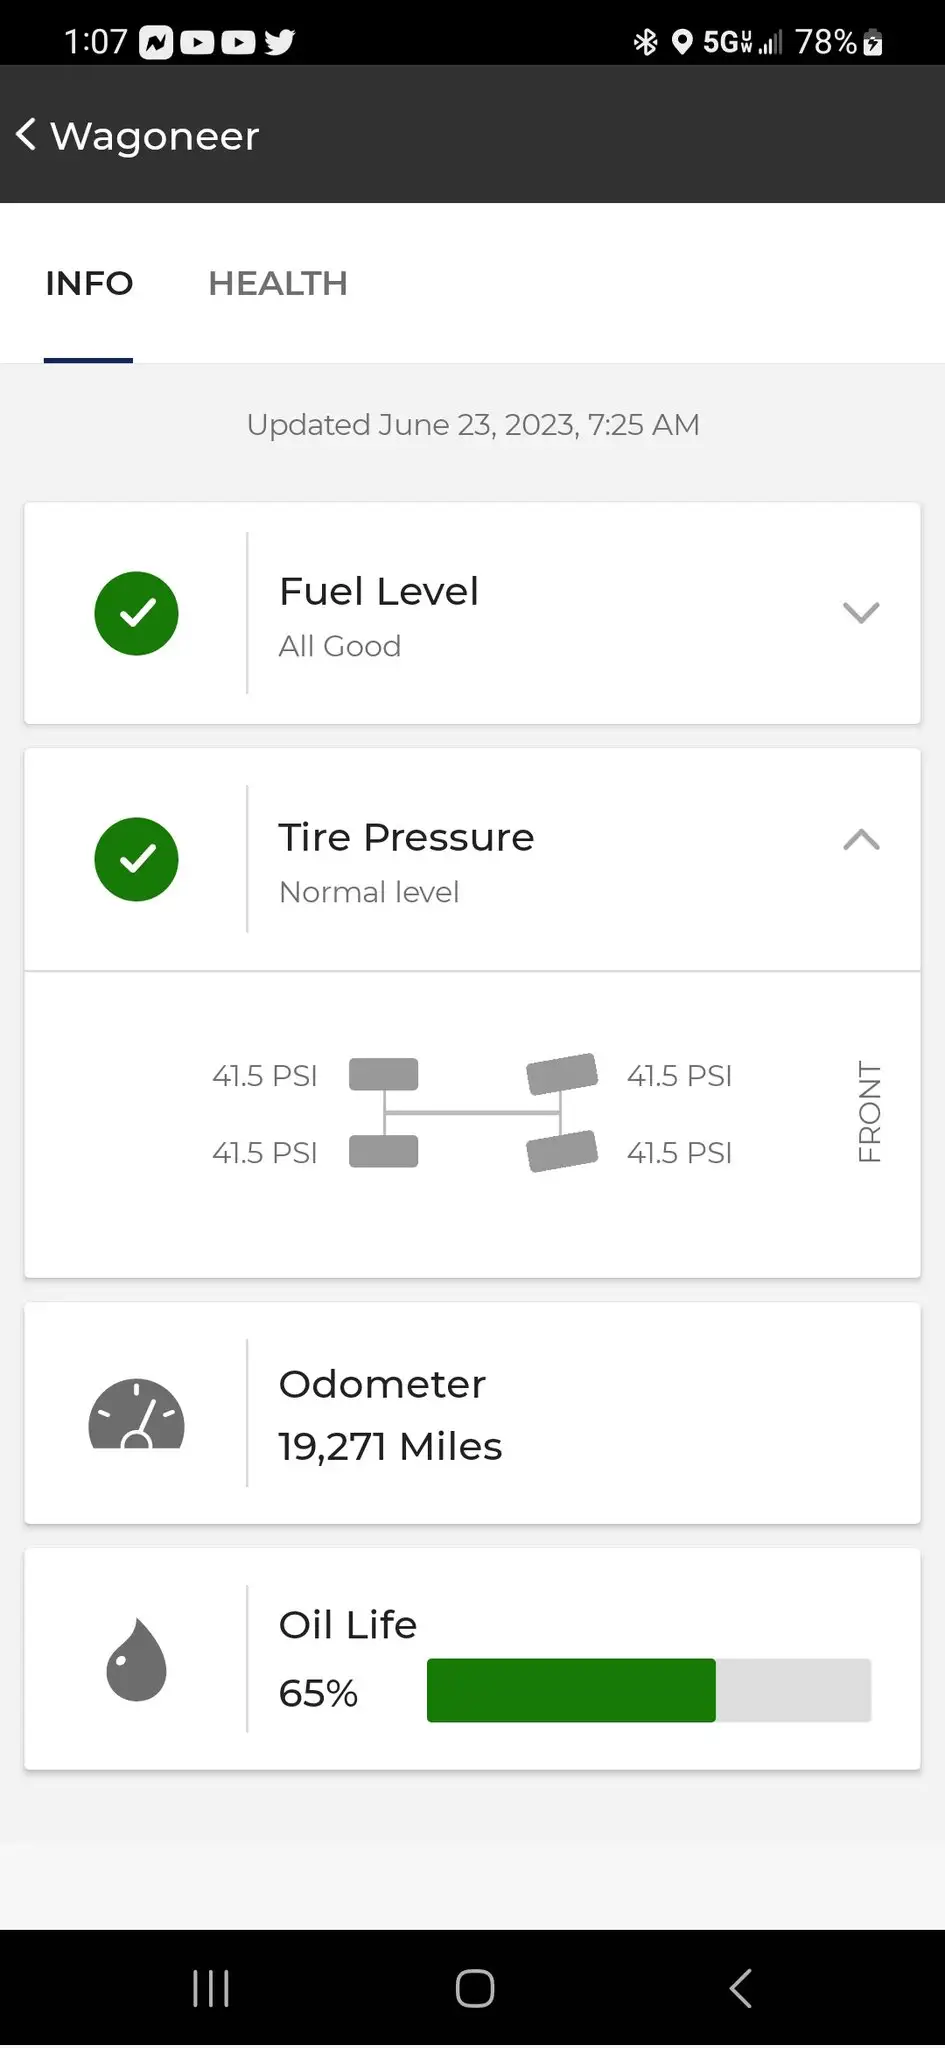
Task: Switch to the HEALTH tab
Action: [277, 284]
